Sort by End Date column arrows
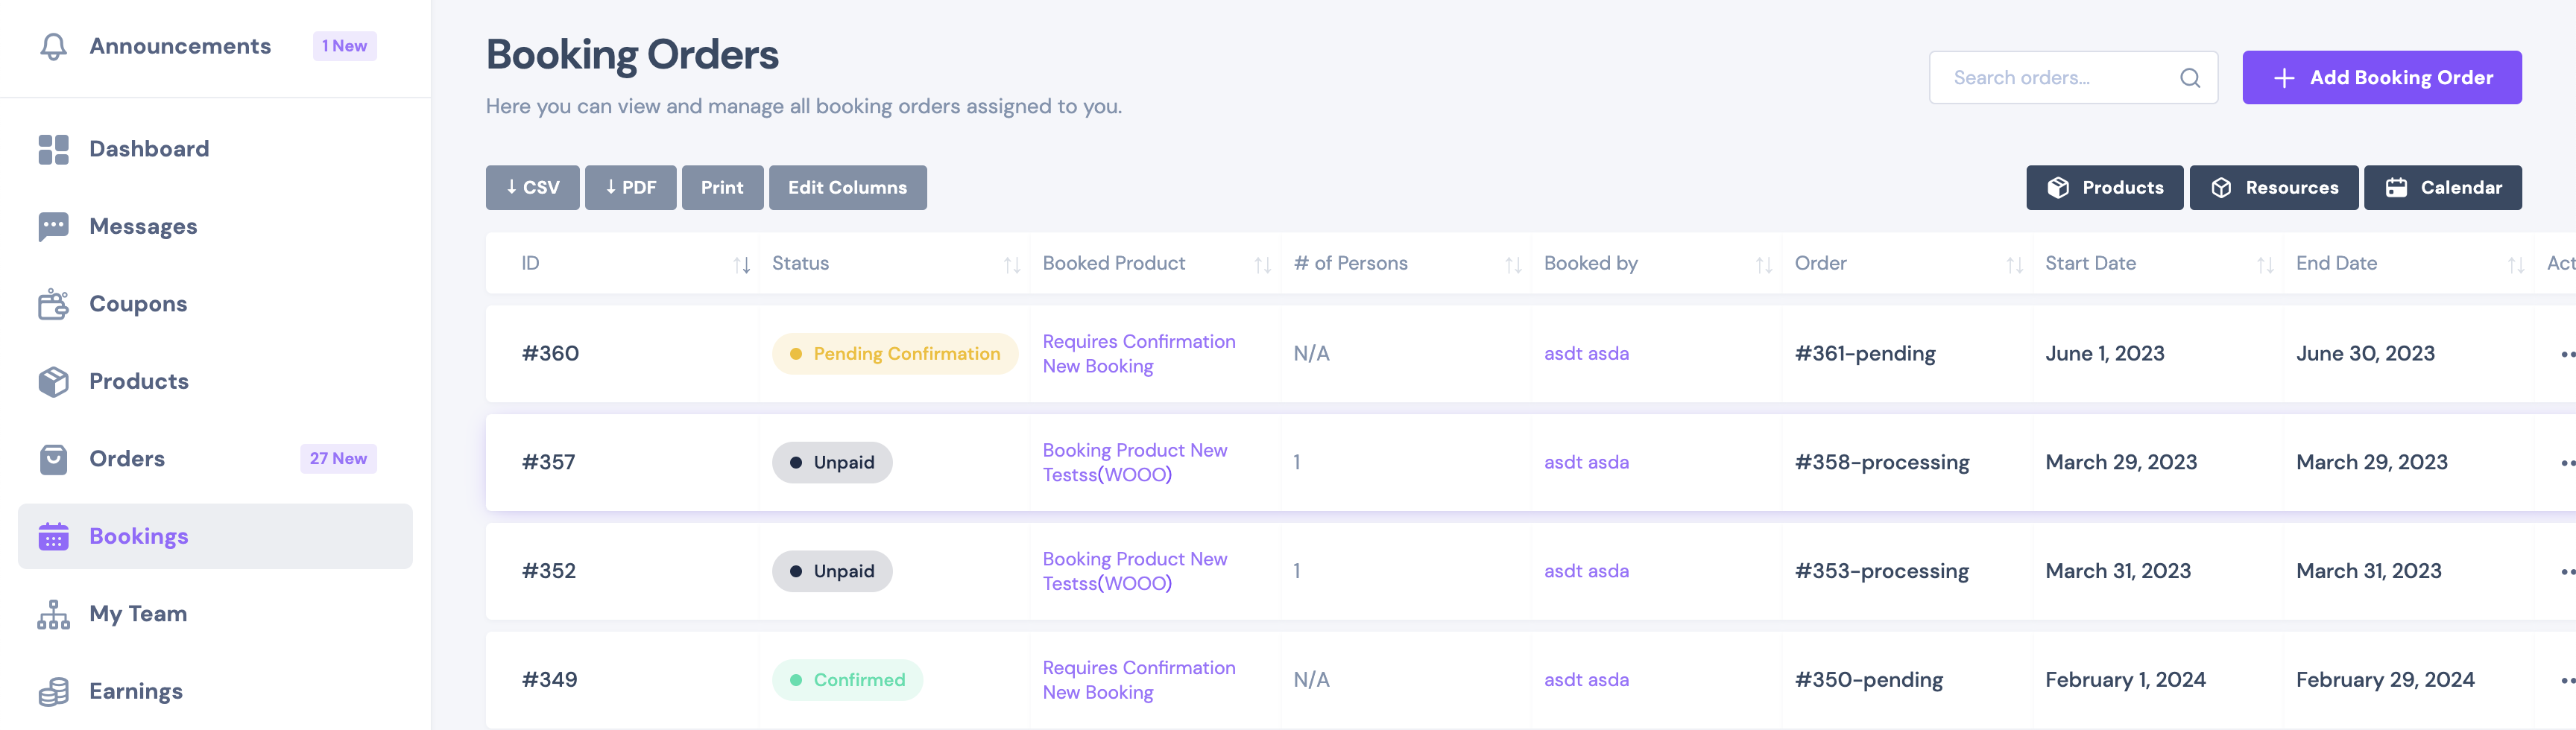The image size is (2576, 730). (2516, 264)
